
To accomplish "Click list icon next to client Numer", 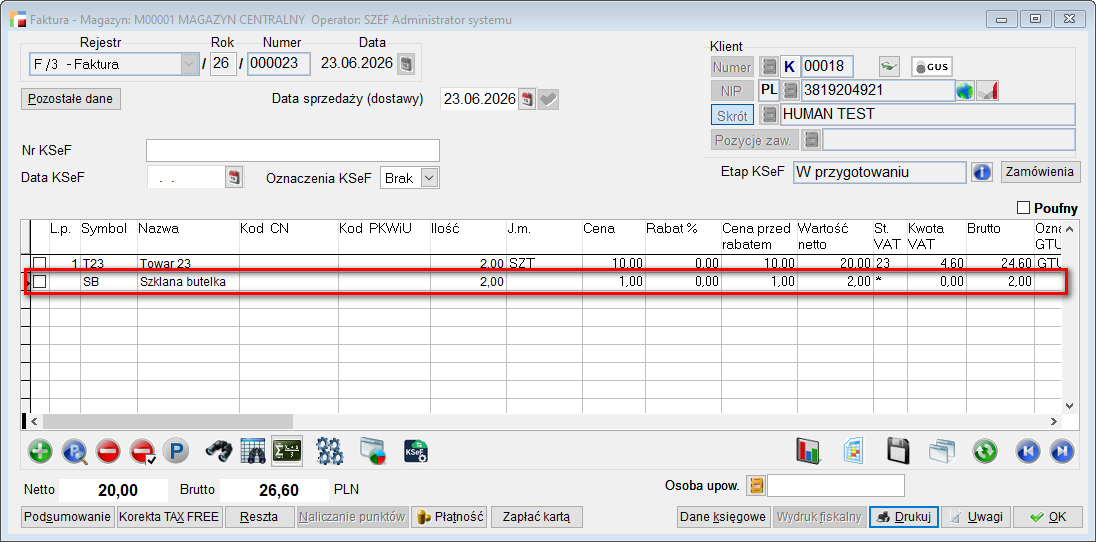I will [x=770, y=67].
